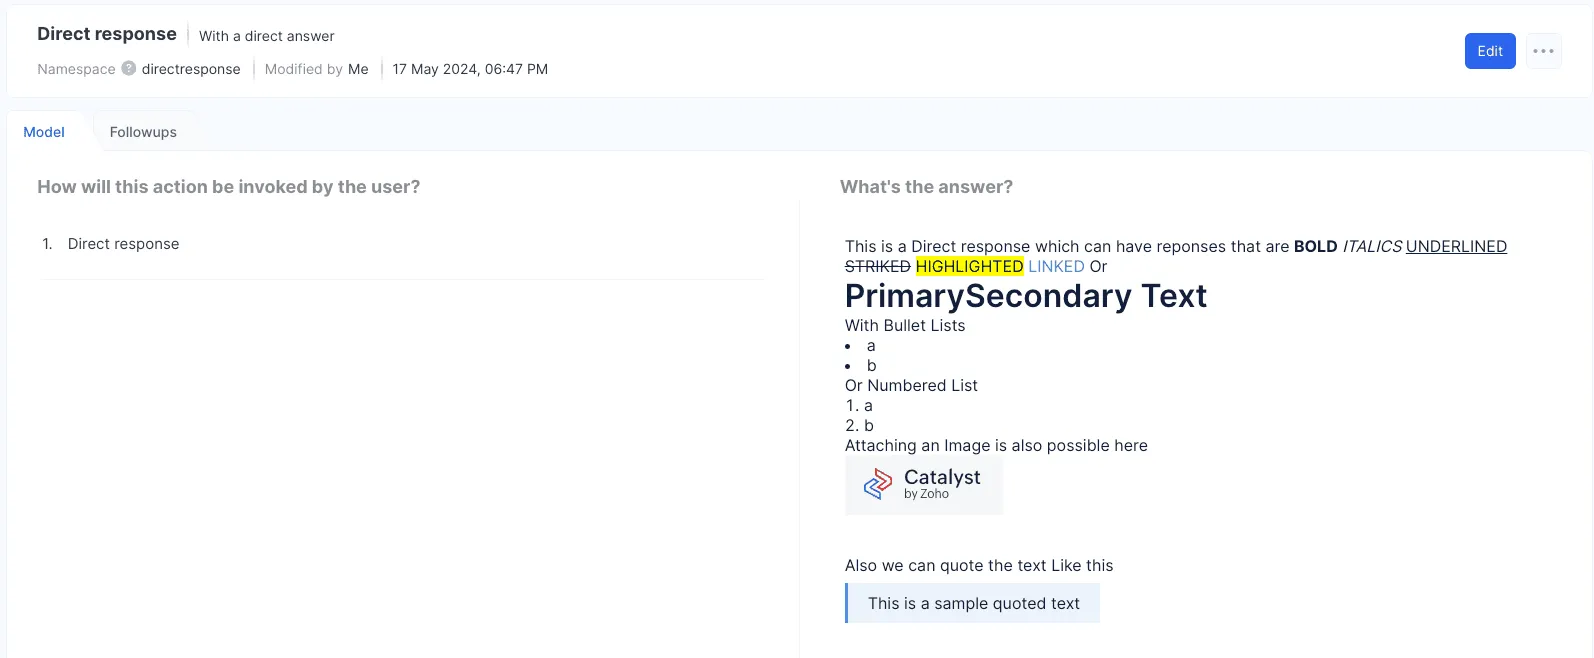Click the "PrimarySecondary Text" heading
The width and height of the screenshot is (1594, 658).
coord(1025,296)
